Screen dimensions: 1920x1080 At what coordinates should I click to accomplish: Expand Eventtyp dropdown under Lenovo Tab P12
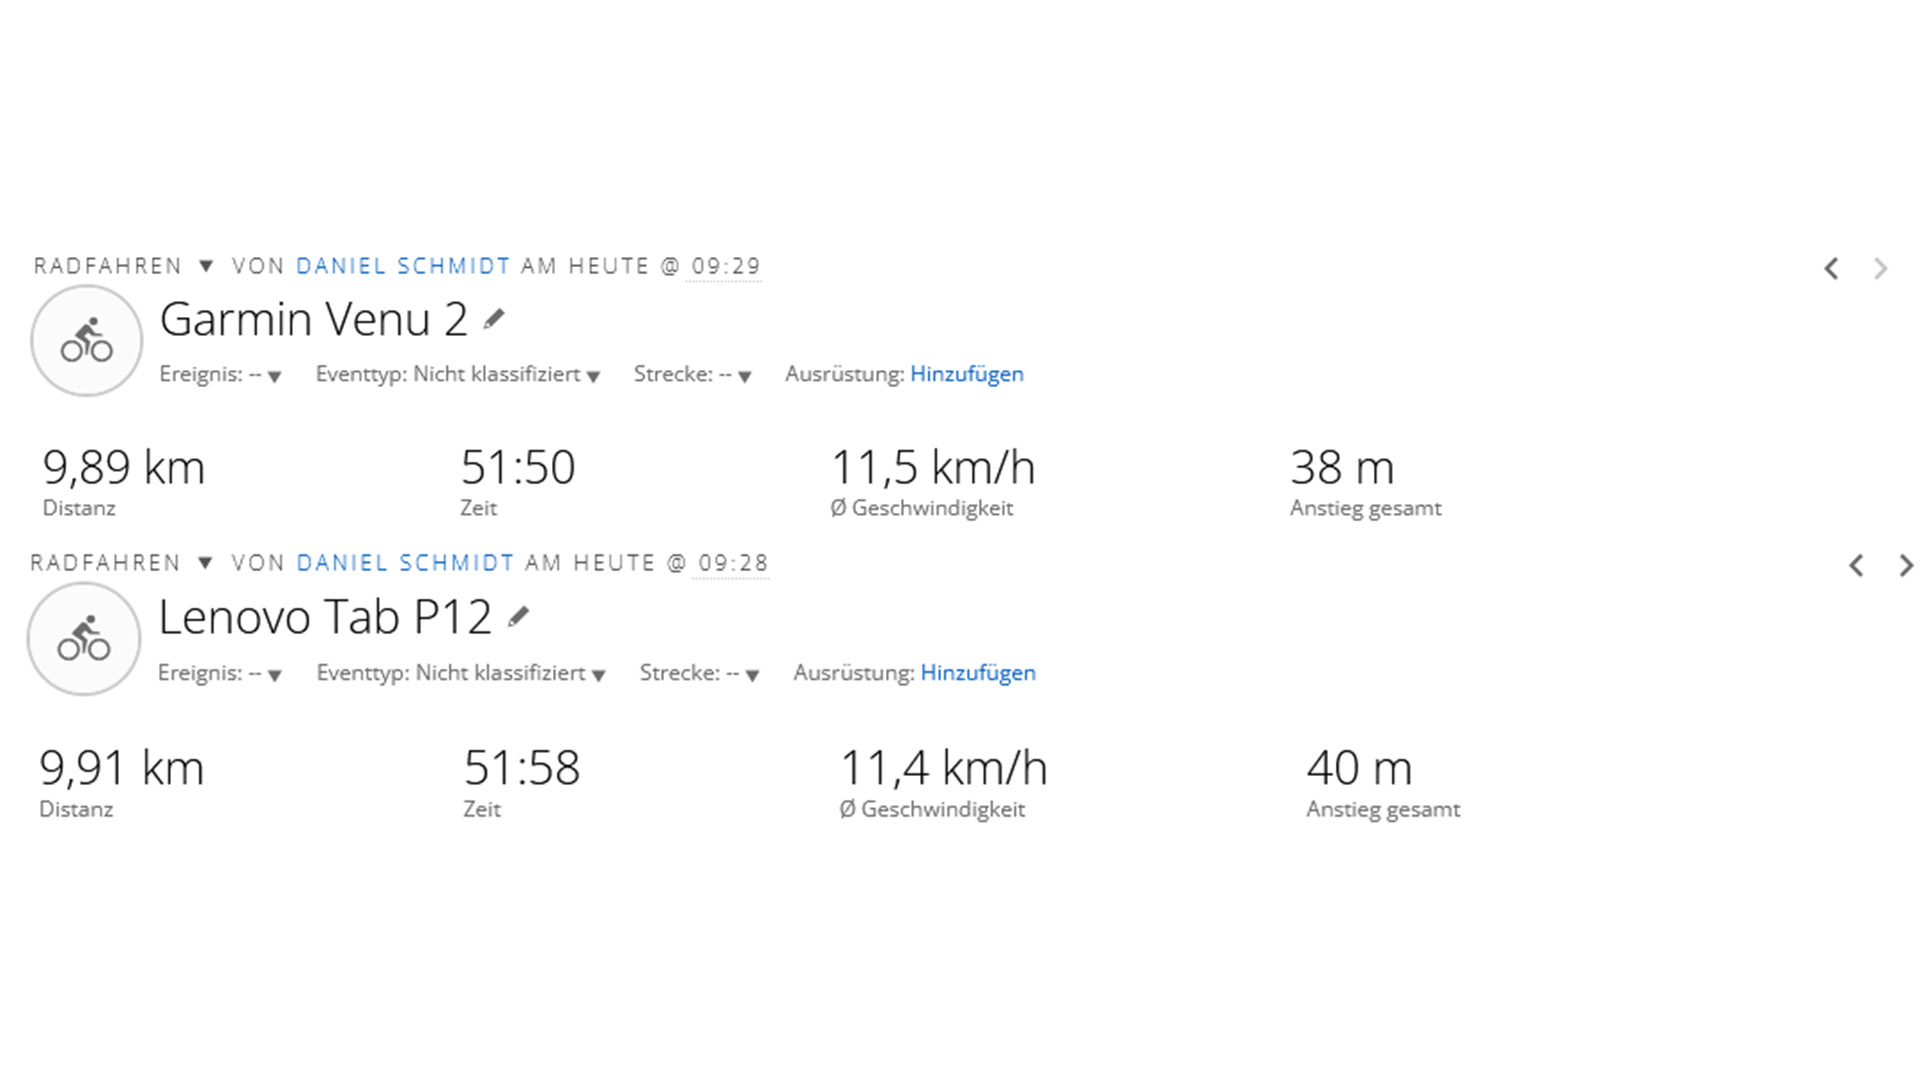pyautogui.click(x=598, y=675)
